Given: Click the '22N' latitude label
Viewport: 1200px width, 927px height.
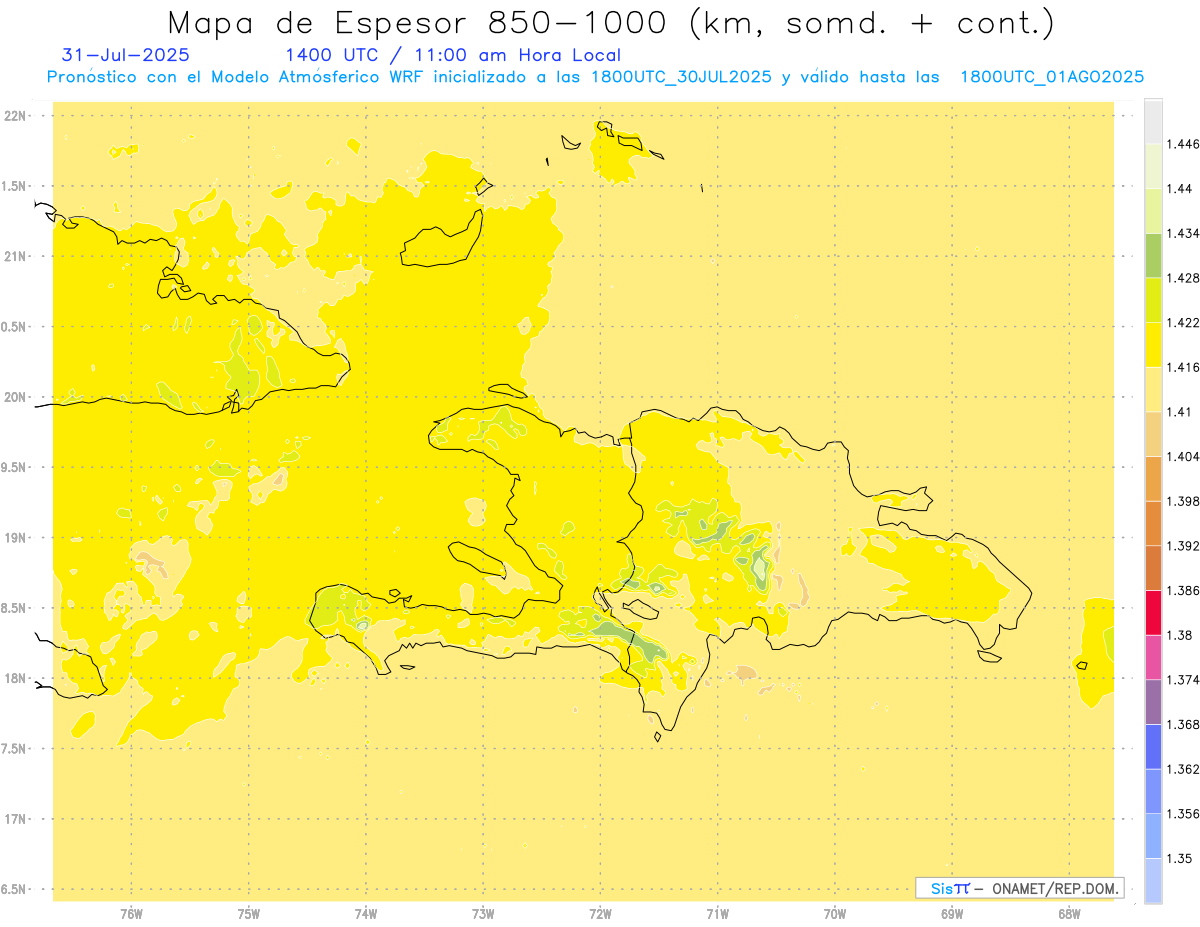Looking at the screenshot, I should click(x=16, y=116).
